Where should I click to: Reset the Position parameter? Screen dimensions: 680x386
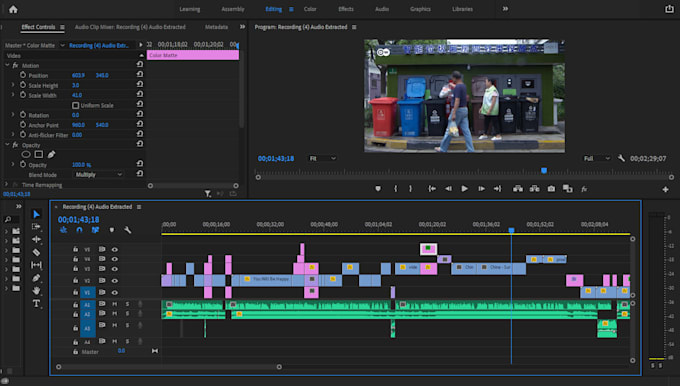pyautogui.click(x=140, y=75)
